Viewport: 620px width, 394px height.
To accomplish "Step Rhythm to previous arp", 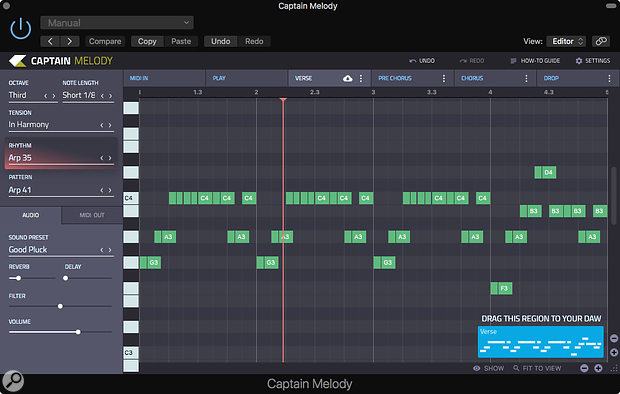I will click(x=102, y=158).
